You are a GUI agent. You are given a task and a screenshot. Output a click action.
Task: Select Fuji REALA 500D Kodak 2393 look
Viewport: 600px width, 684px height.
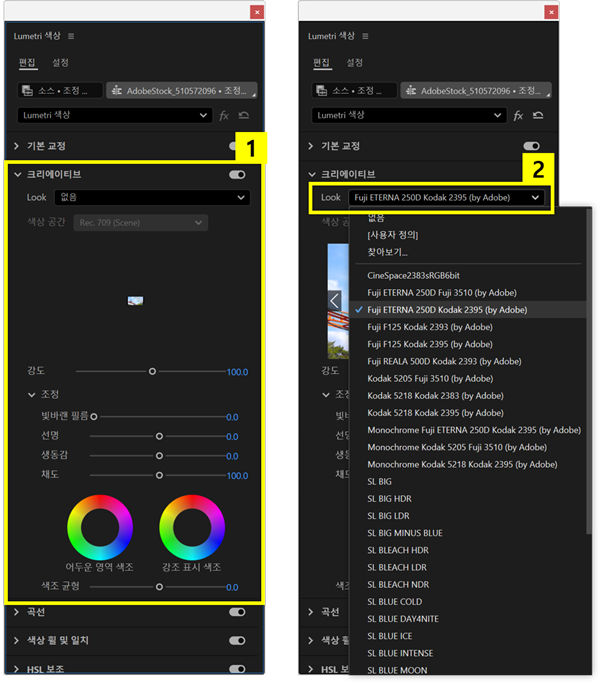[x=444, y=361]
